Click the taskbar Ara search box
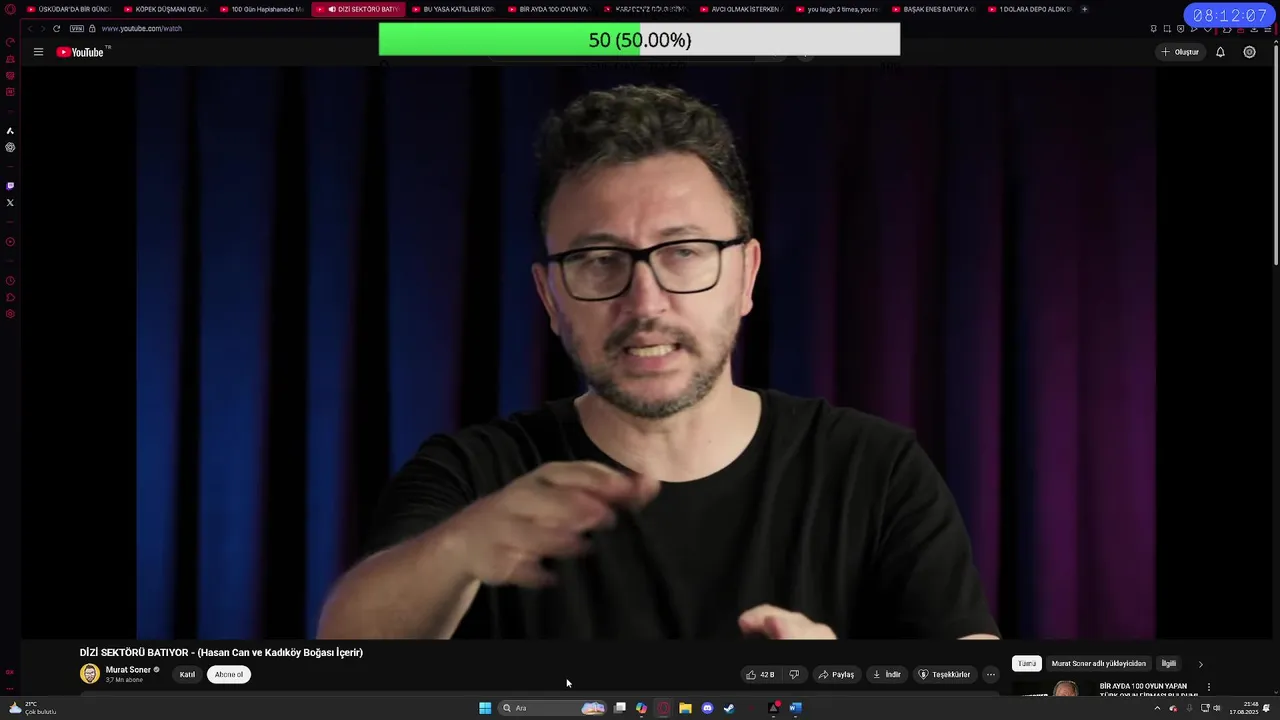The image size is (1280, 720). click(553, 708)
